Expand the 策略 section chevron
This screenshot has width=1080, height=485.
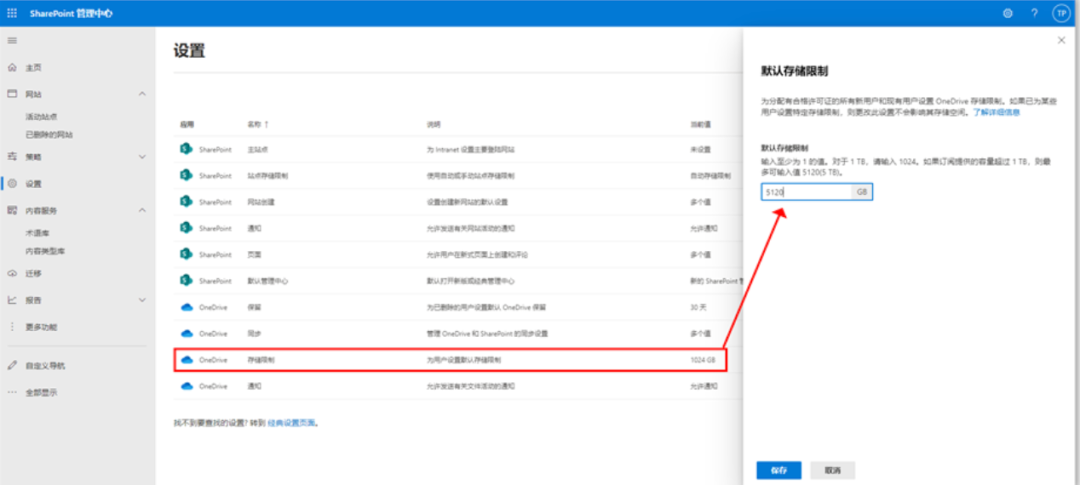pos(143,156)
